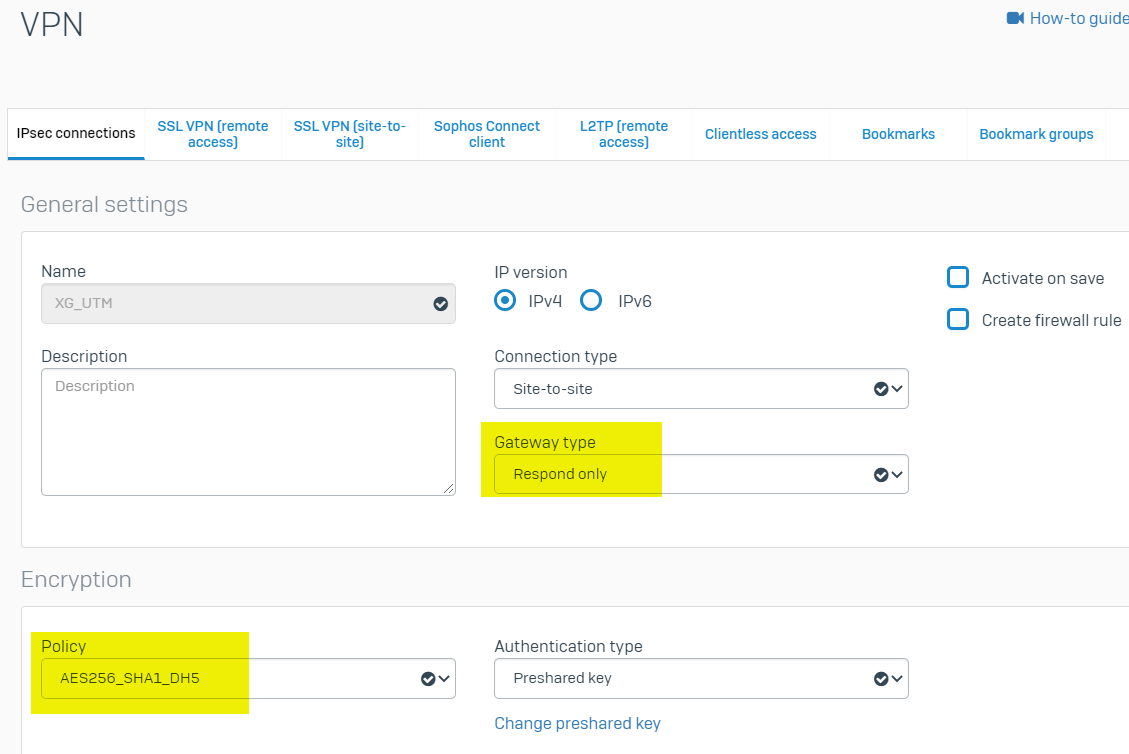Select the IPv4 radio button
This screenshot has height=754, width=1129.
pos(506,301)
